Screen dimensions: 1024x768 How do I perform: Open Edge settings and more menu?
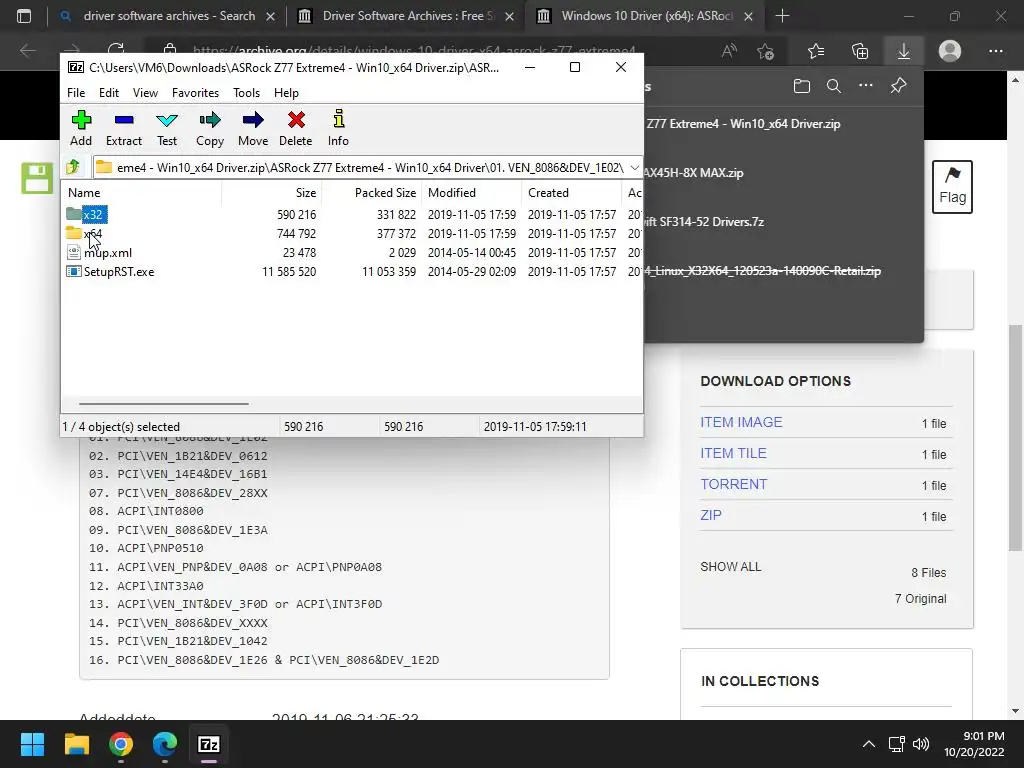pyautogui.click(x=996, y=51)
